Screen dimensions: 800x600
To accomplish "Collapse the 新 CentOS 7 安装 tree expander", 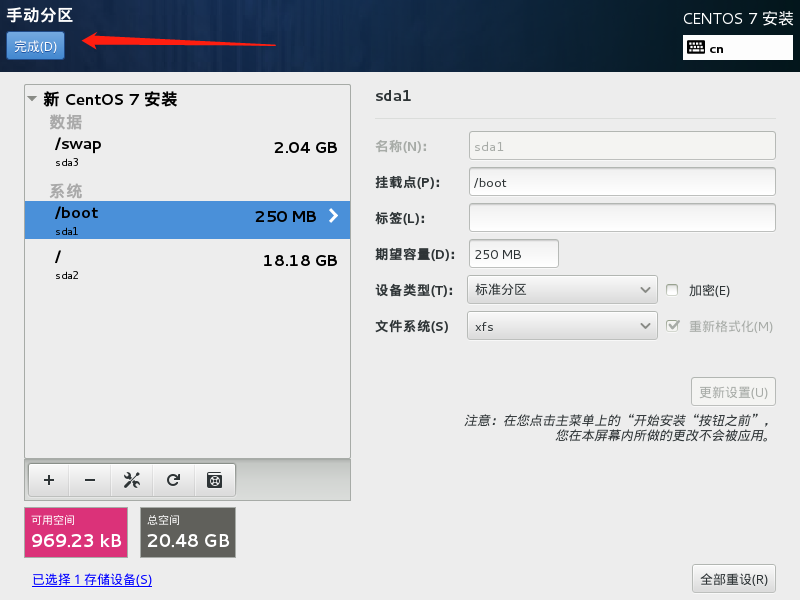I will (32, 98).
